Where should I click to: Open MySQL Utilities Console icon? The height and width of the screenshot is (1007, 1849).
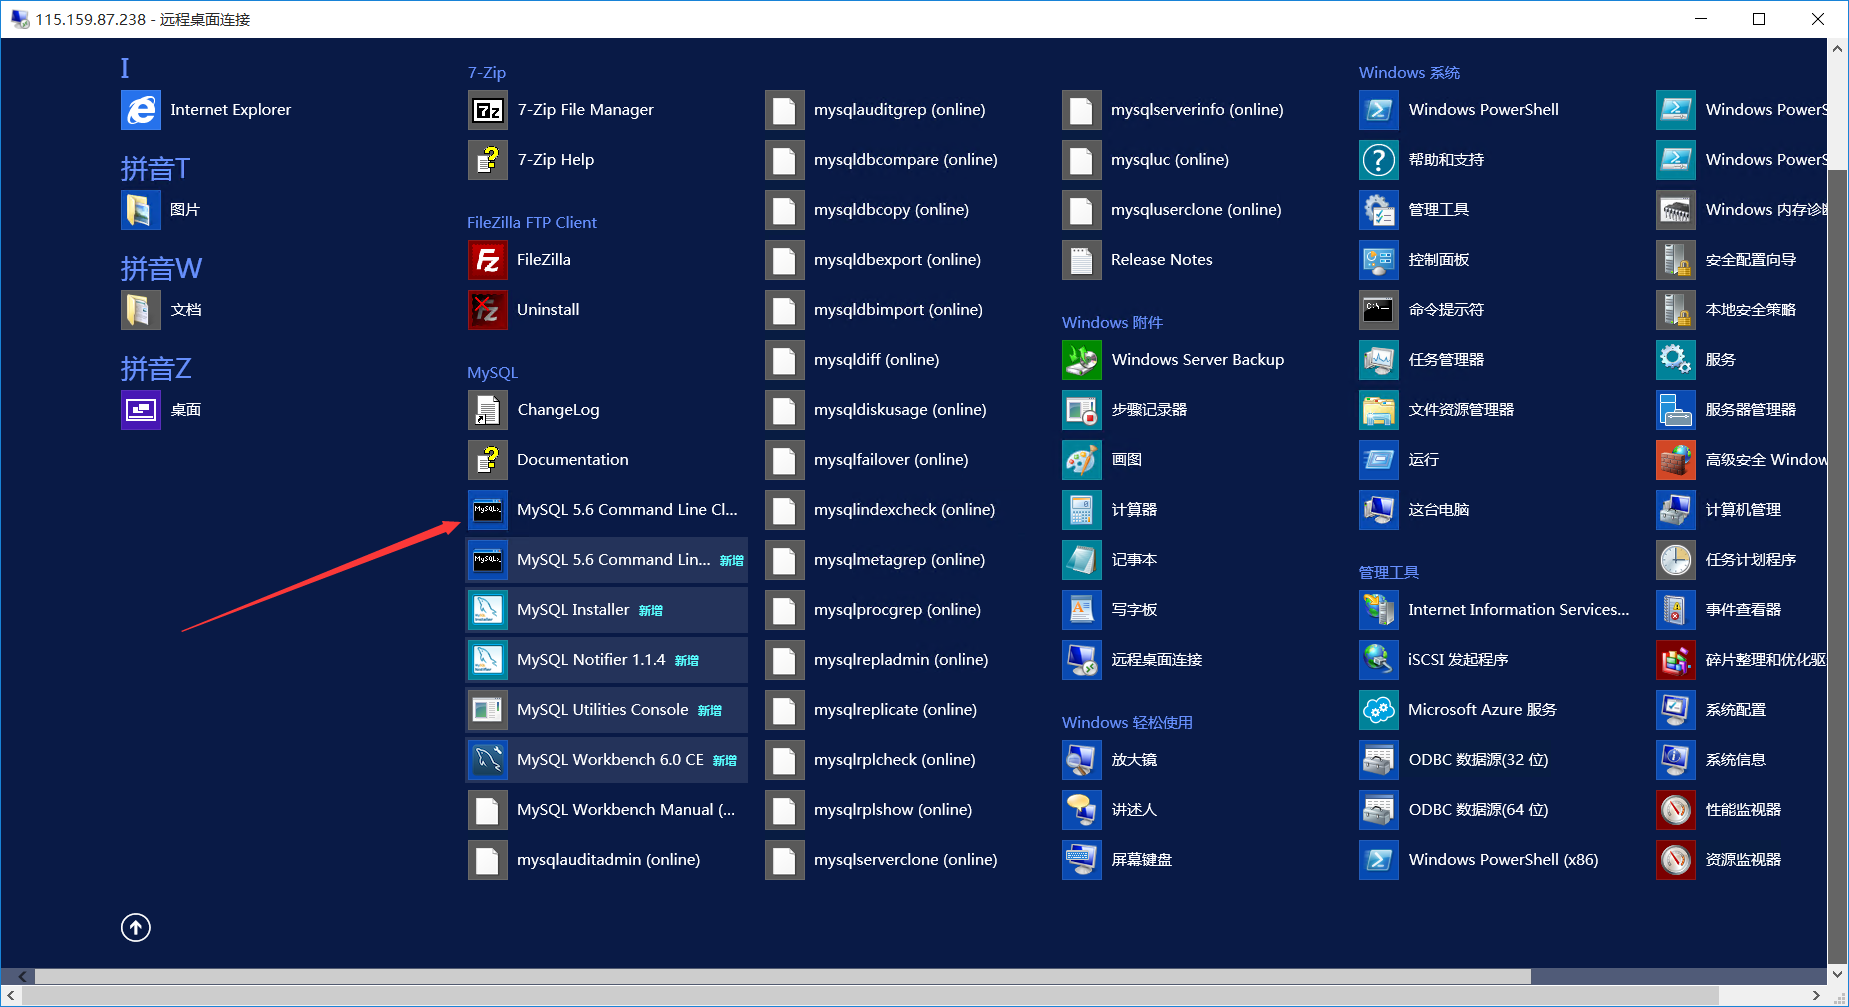coord(488,710)
